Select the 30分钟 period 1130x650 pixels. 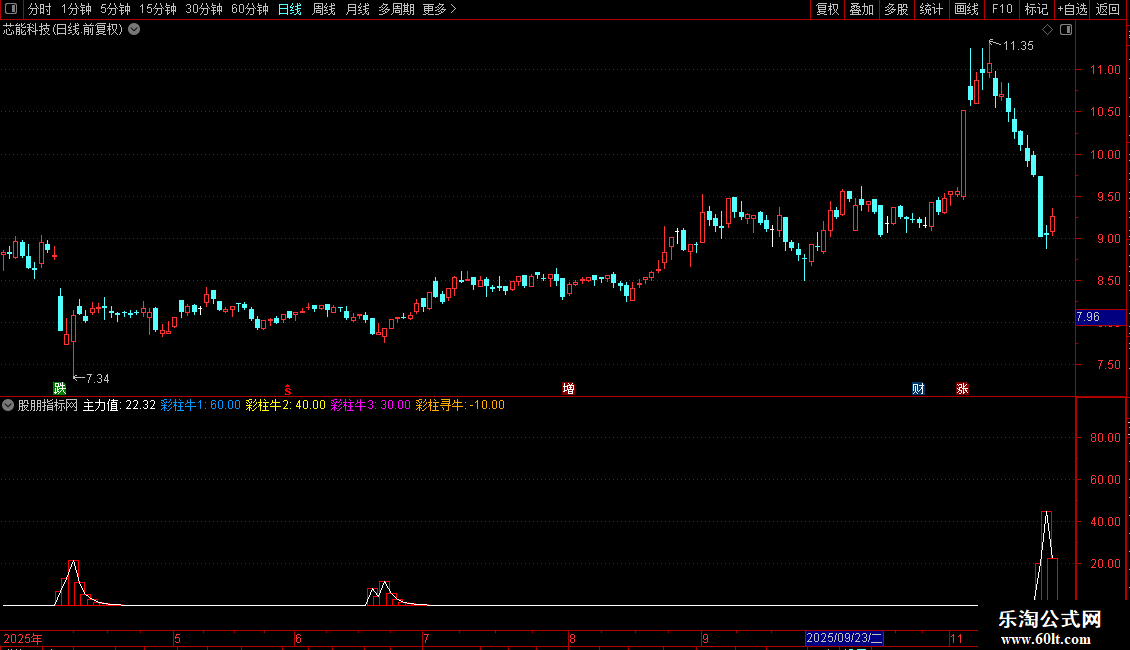(x=204, y=9)
